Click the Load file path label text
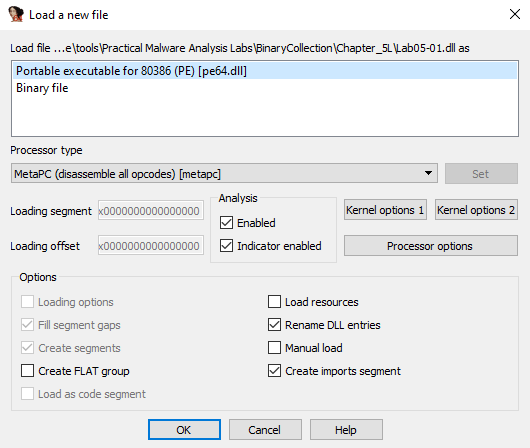The width and height of the screenshot is (530, 448). click(240, 48)
